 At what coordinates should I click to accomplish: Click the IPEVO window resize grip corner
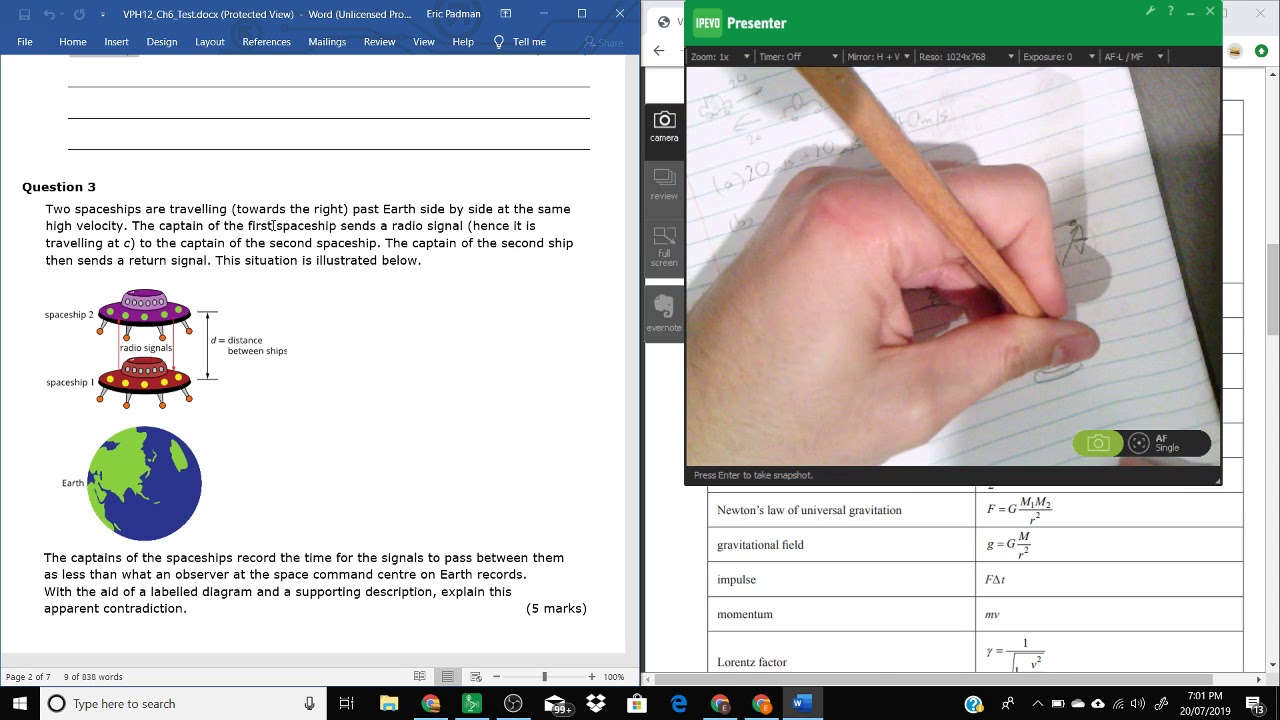(1217, 481)
